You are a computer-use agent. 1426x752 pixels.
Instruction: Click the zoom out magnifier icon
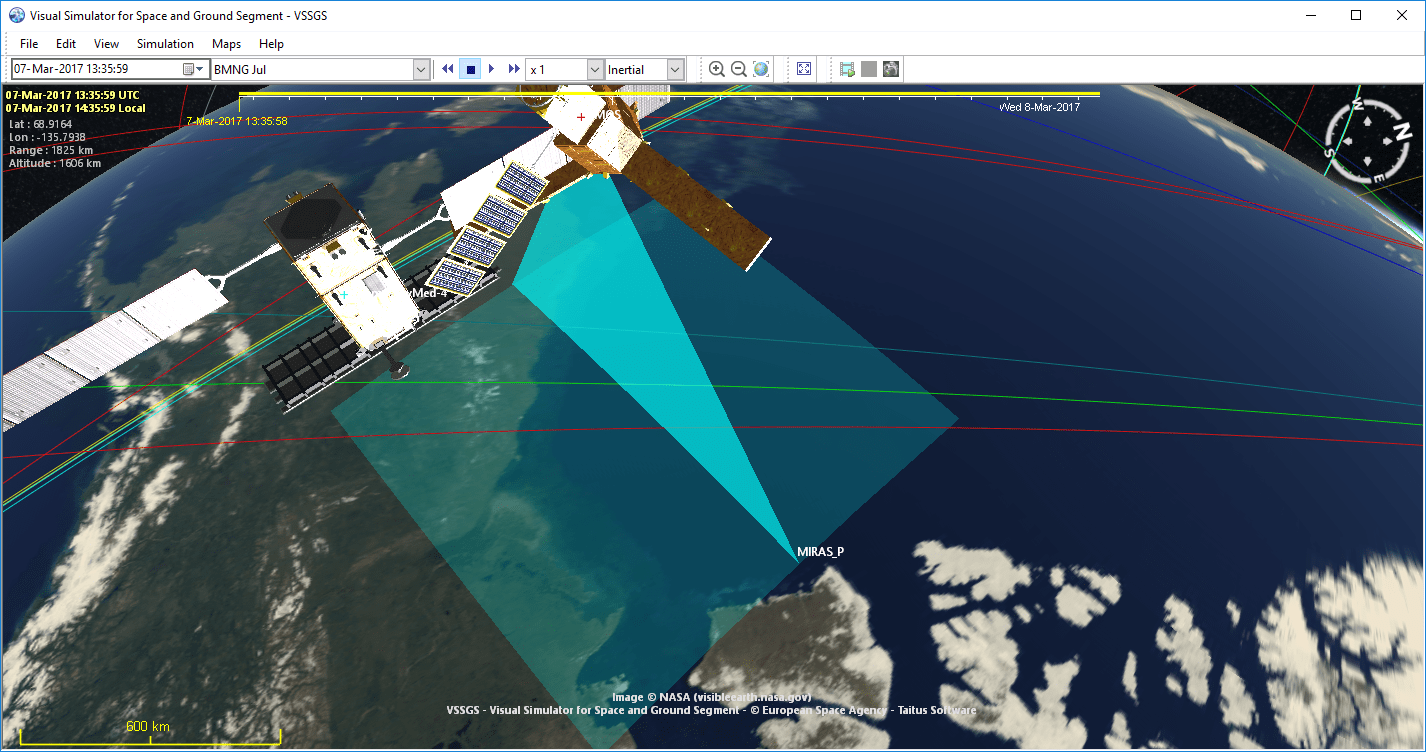tap(739, 69)
